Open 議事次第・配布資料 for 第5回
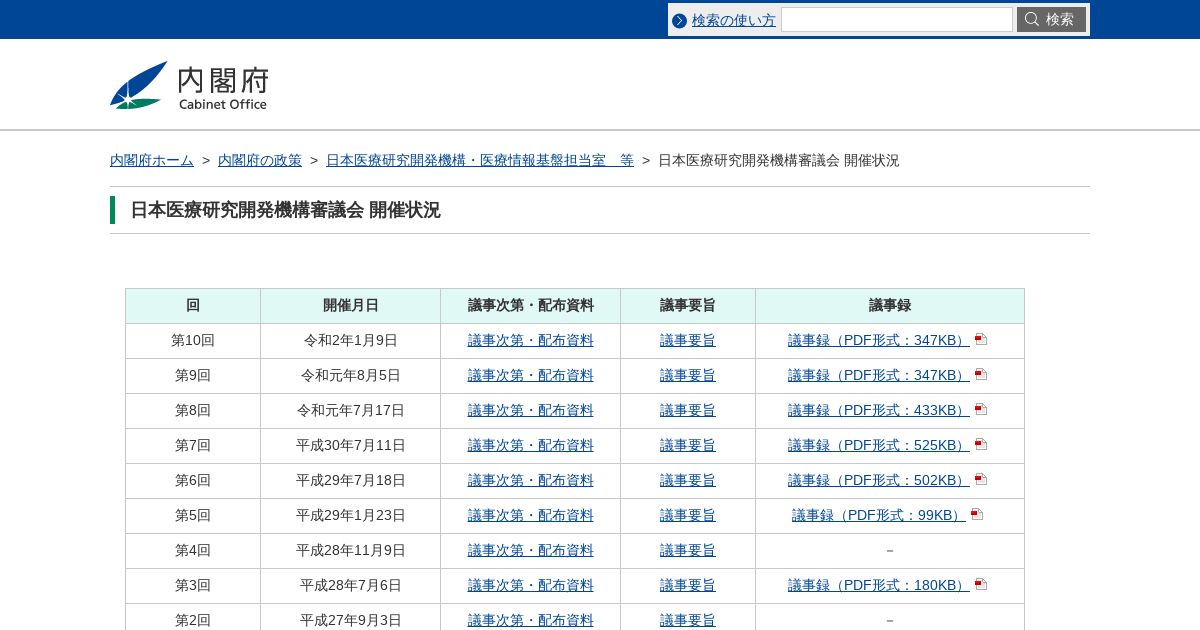Image resolution: width=1200 pixels, height=630 pixels. 531,515
